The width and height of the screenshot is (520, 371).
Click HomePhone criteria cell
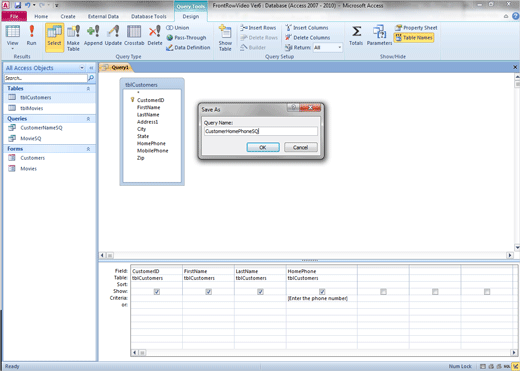(322, 298)
